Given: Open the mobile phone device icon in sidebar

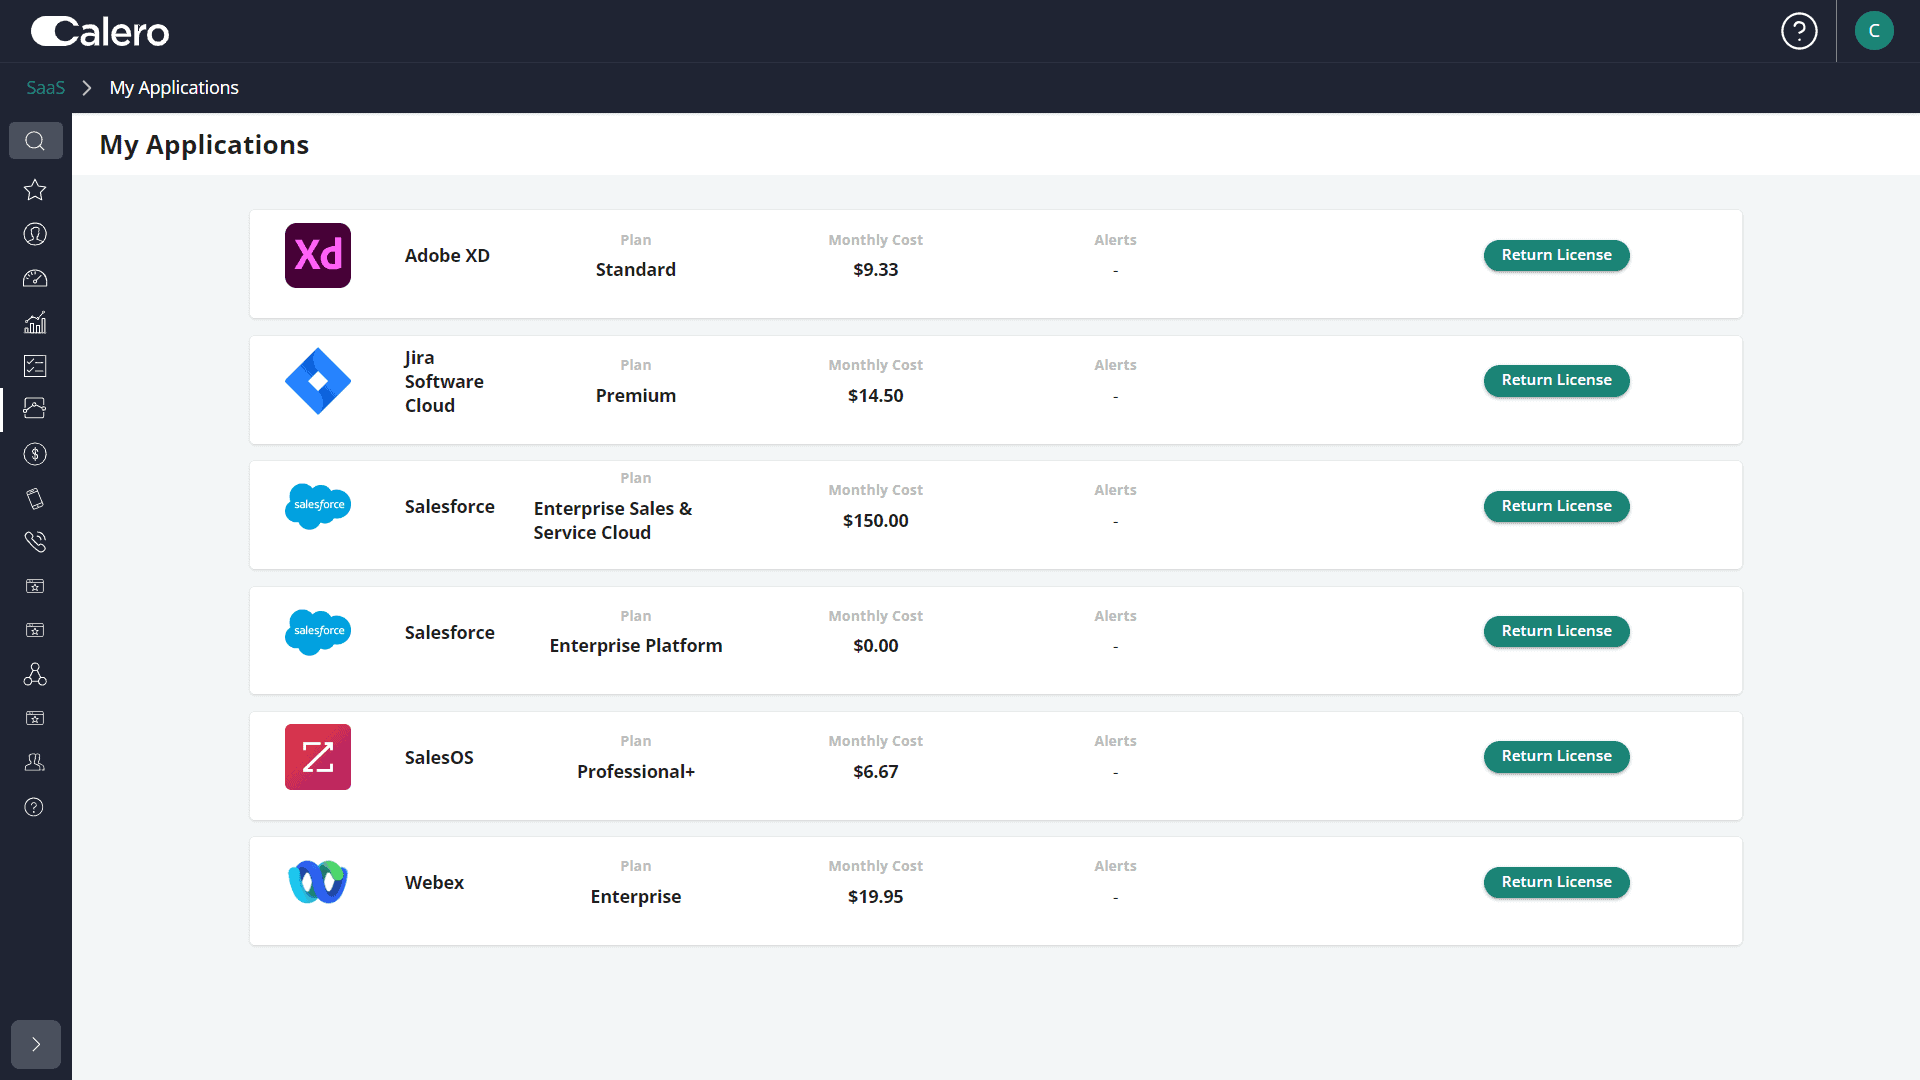Looking at the screenshot, I should click(35, 498).
